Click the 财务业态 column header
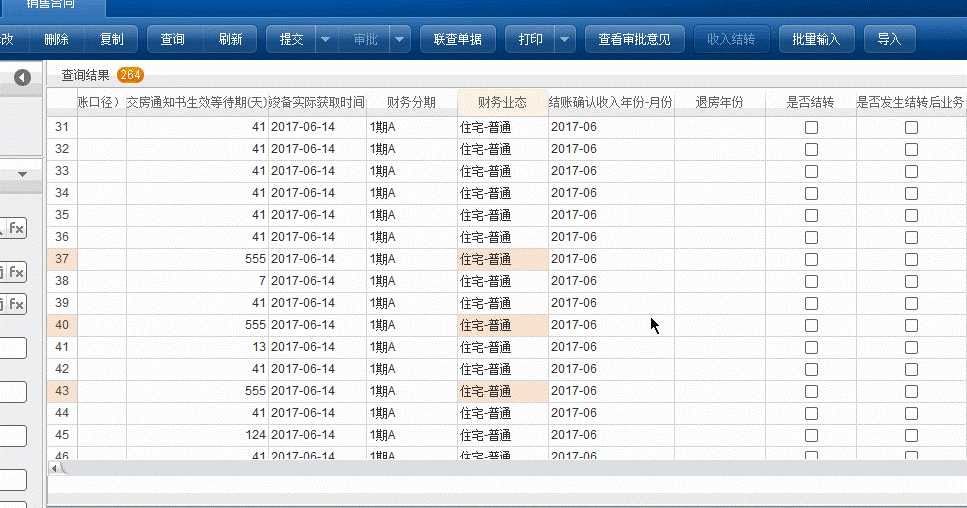The width and height of the screenshot is (967, 508). pyautogui.click(x=502, y=102)
